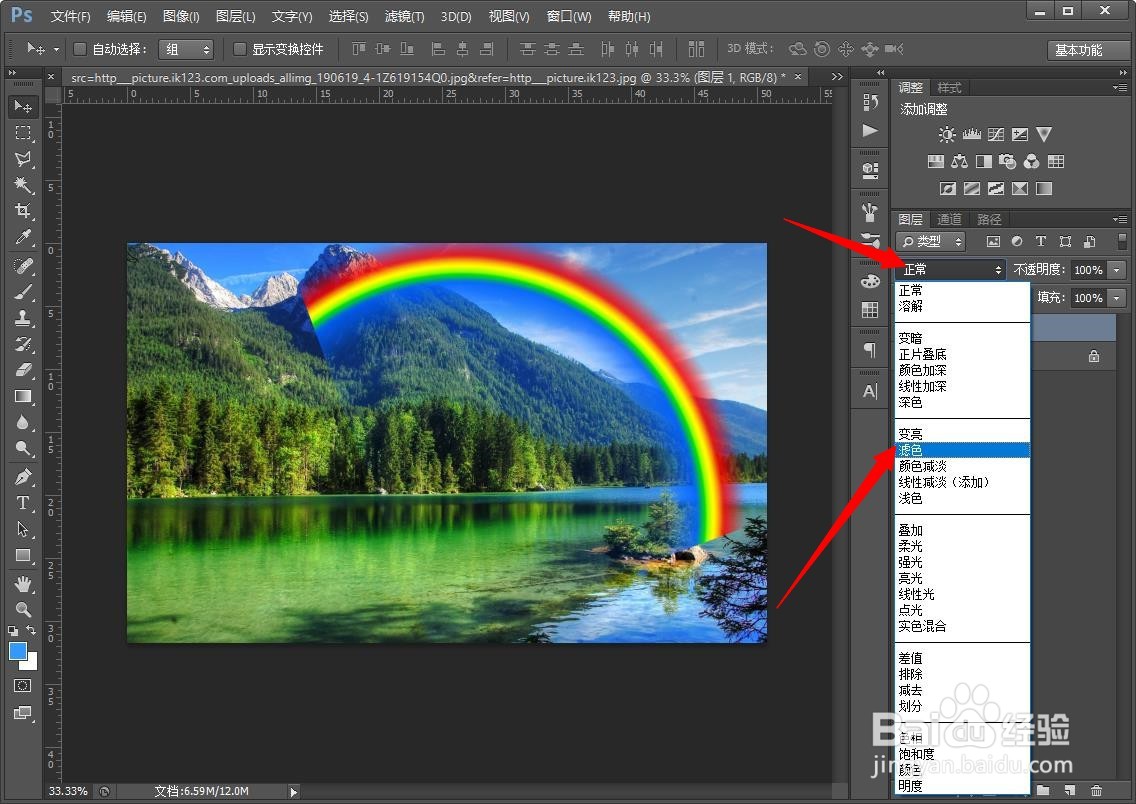Toggle pixel layer filter
Viewport: 1136px width, 804px height.
pyautogui.click(x=993, y=241)
